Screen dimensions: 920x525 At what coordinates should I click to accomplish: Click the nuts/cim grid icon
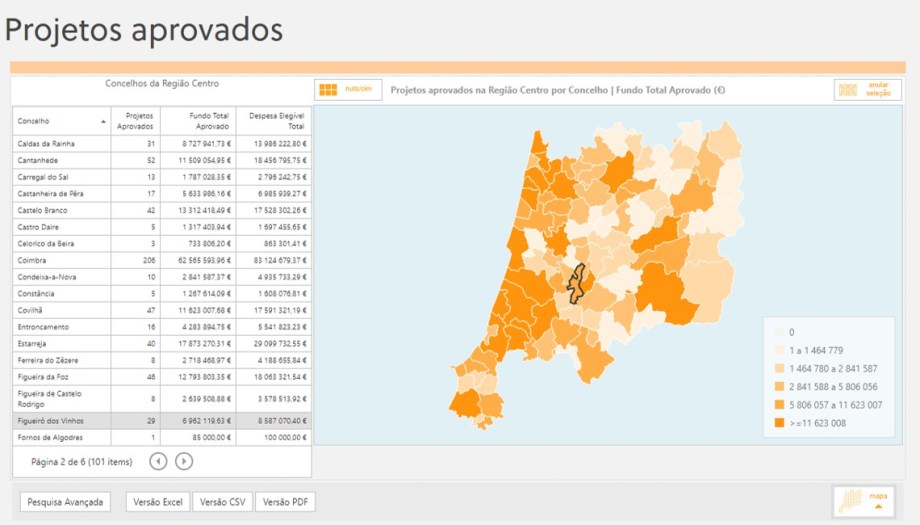tap(328, 90)
